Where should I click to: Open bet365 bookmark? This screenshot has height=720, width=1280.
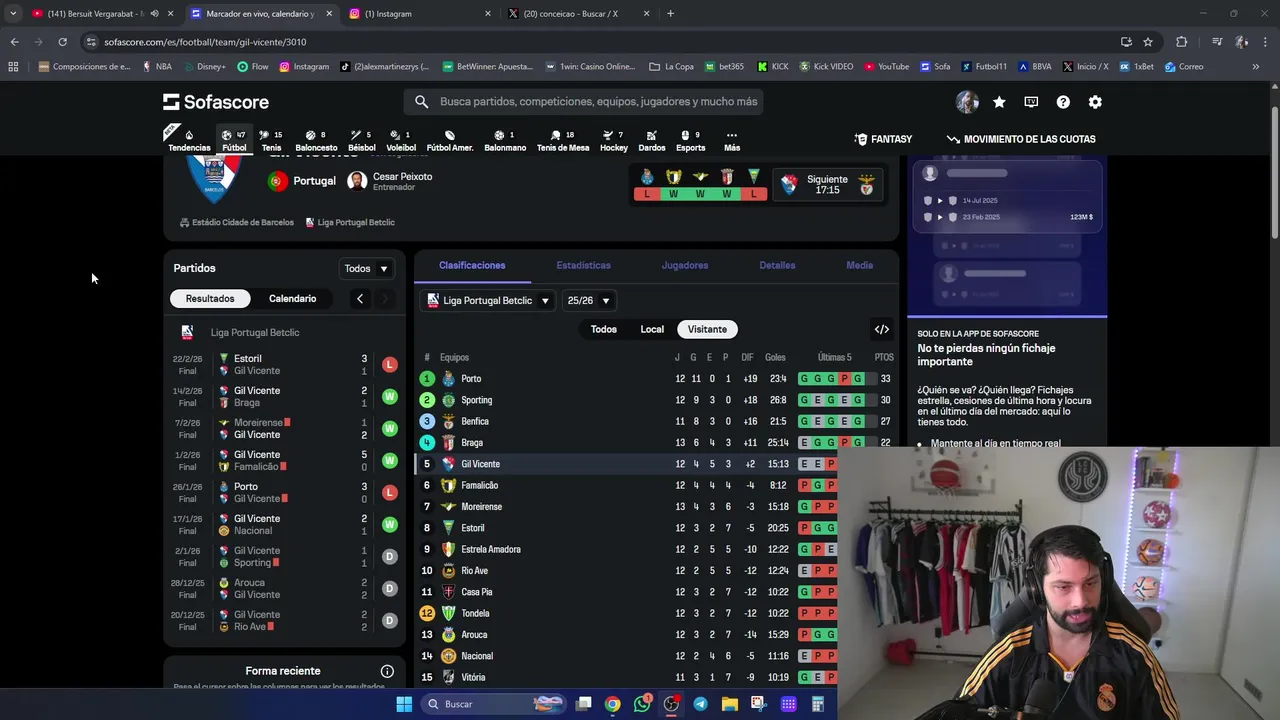(724, 67)
